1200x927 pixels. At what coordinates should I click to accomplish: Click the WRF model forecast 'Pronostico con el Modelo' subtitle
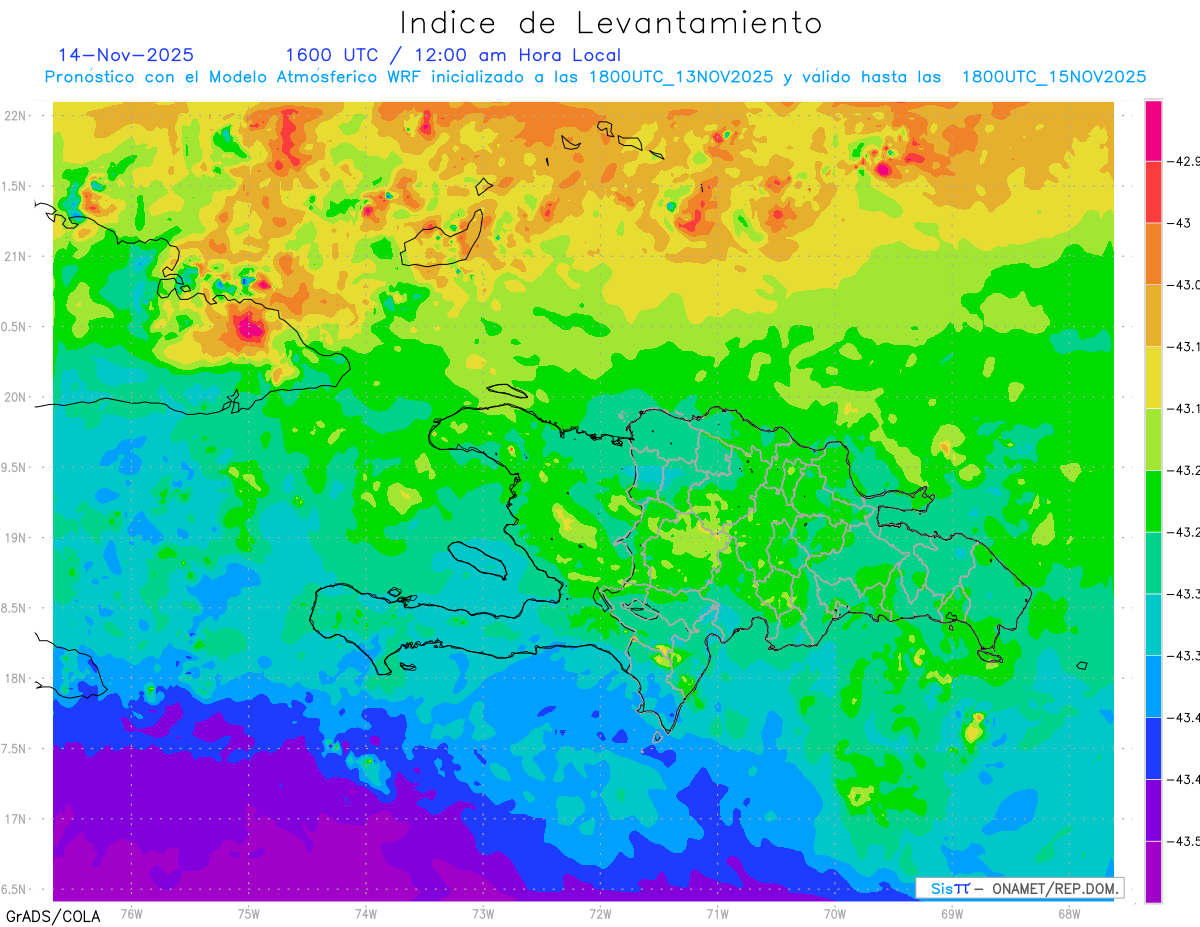click(595, 77)
